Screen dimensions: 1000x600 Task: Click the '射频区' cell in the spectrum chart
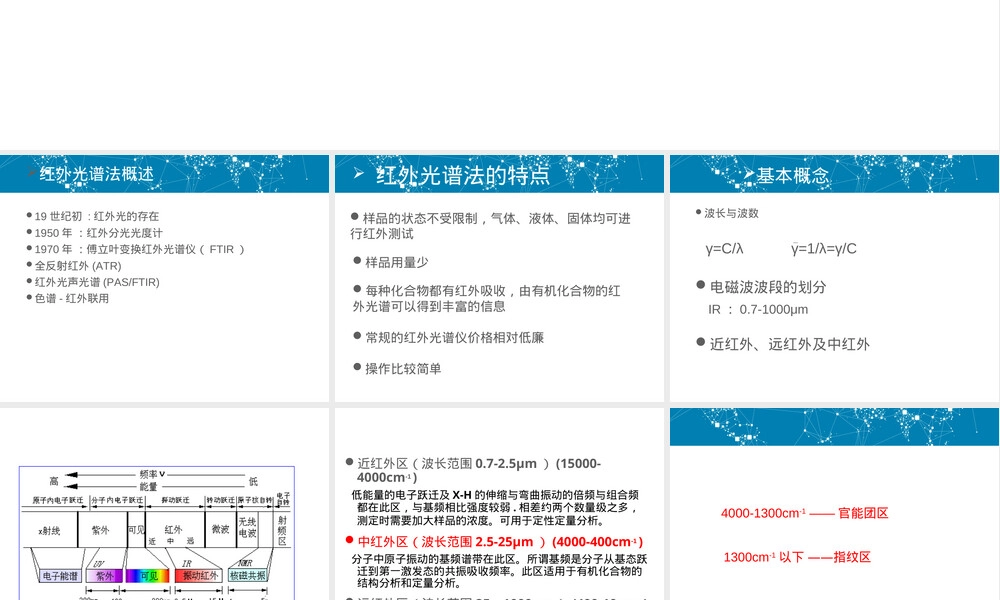[x=283, y=530]
